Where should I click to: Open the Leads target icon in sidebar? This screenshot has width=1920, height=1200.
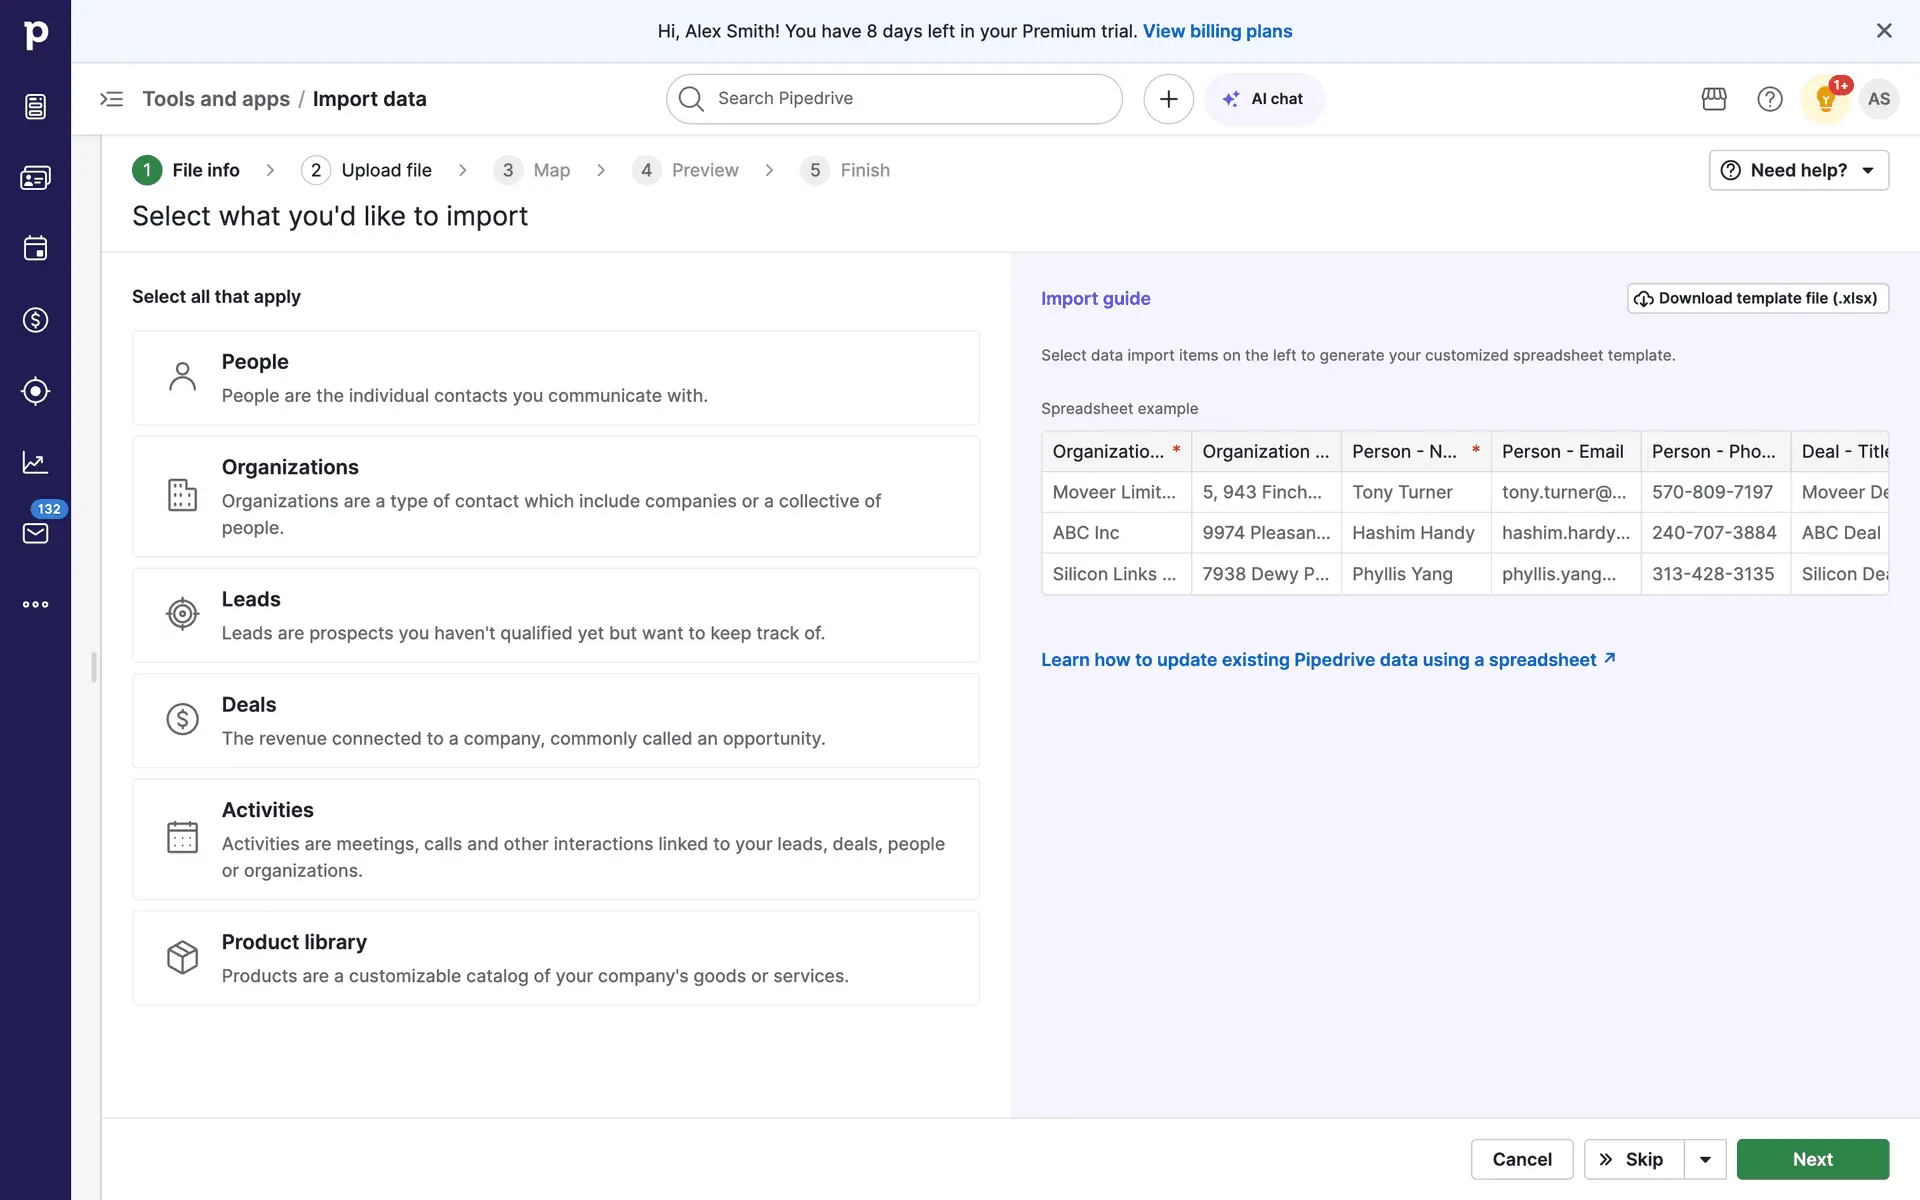click(35, 391)
